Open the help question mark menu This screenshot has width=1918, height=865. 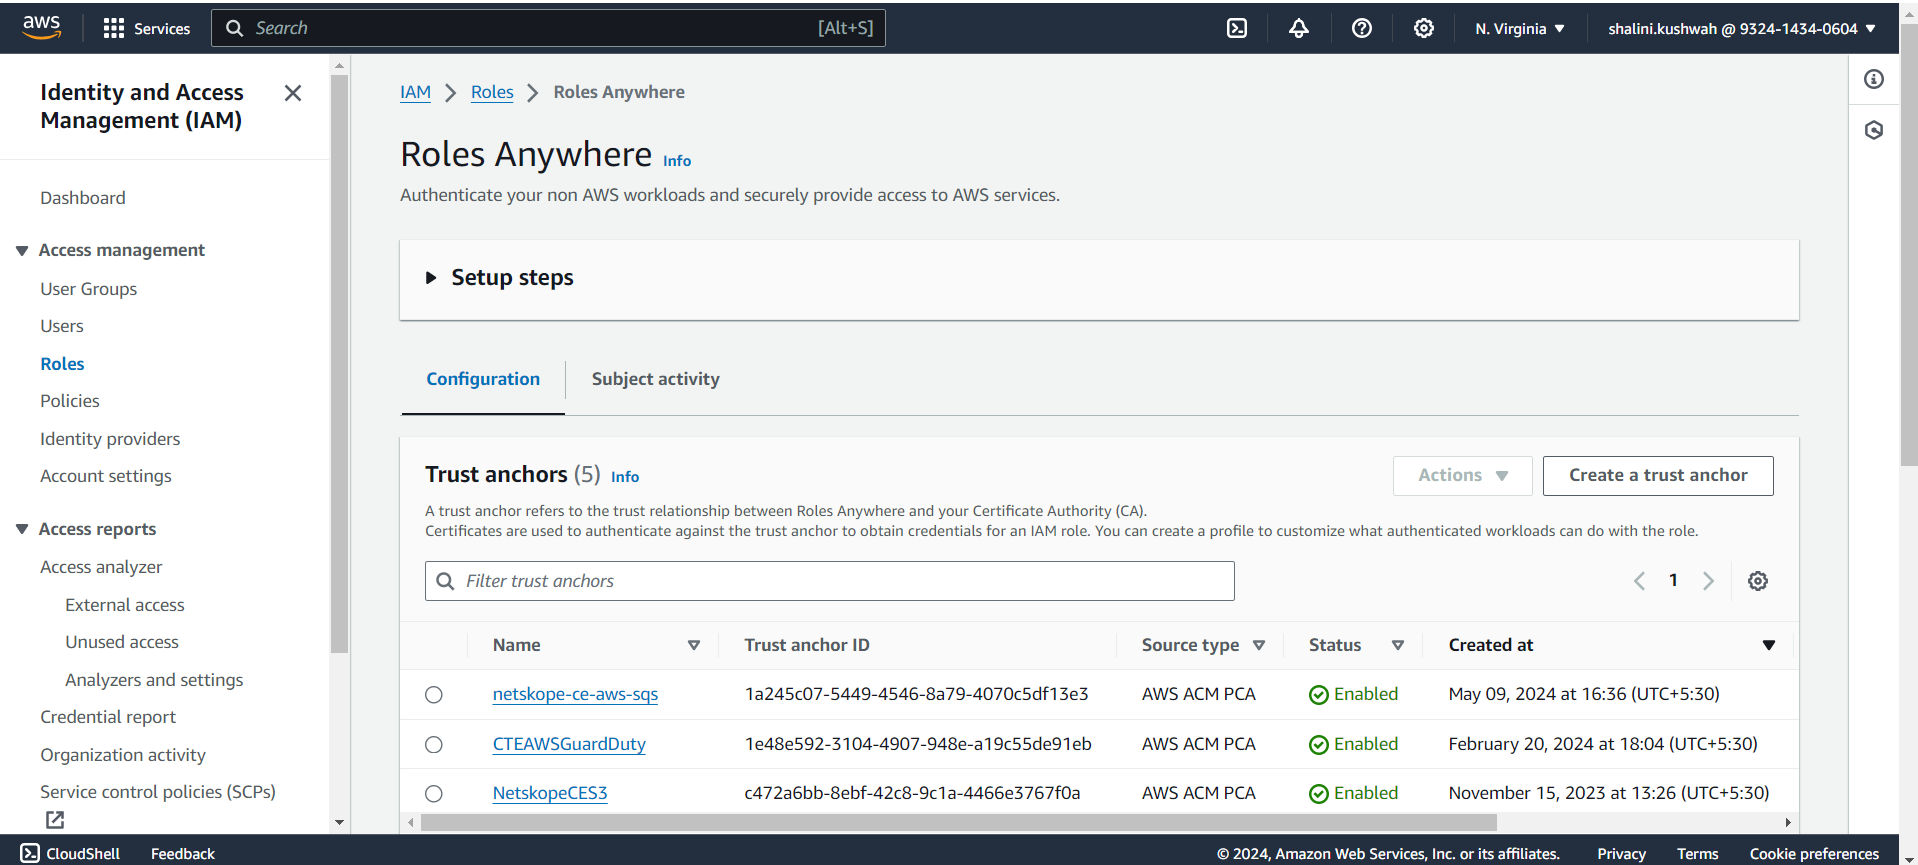point(1361,28)
